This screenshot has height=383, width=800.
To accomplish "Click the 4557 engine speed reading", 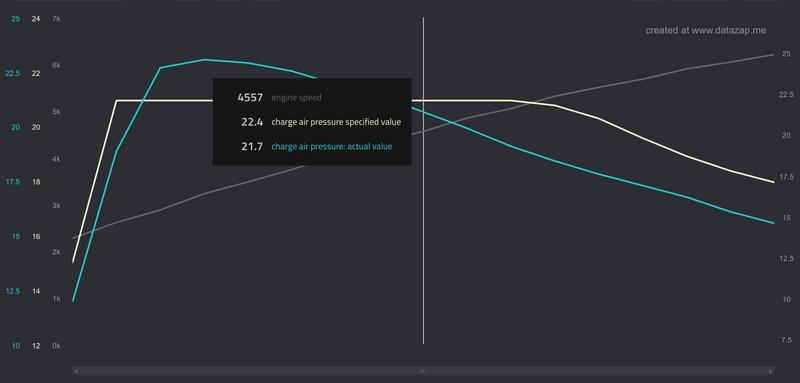I will [250, 97].
